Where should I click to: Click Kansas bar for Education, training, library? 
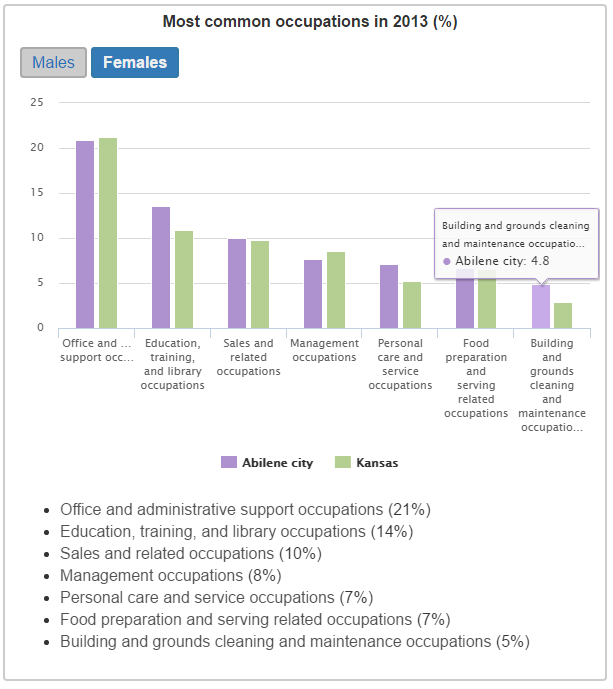coord(184,280)
